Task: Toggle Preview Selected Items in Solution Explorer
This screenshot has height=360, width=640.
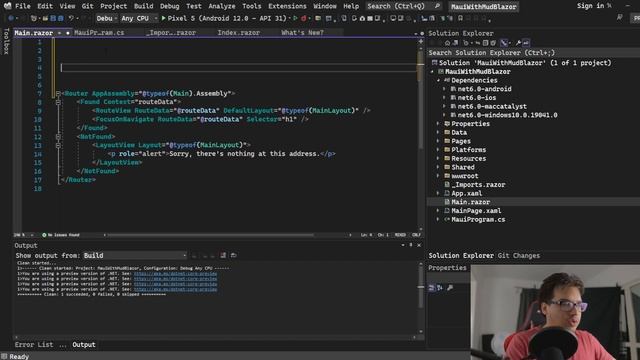Action: click(x=526, y=43)
